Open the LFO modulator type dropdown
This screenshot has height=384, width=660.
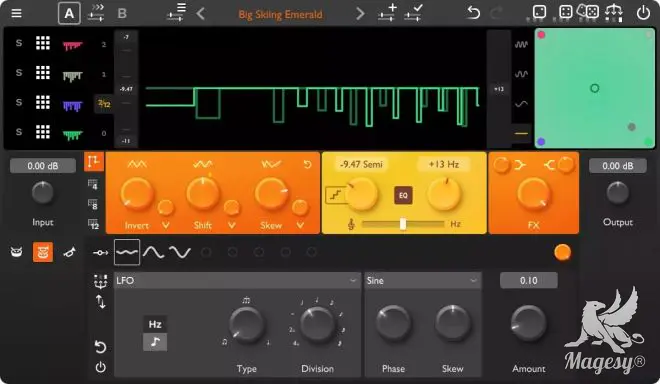[237, 280]
